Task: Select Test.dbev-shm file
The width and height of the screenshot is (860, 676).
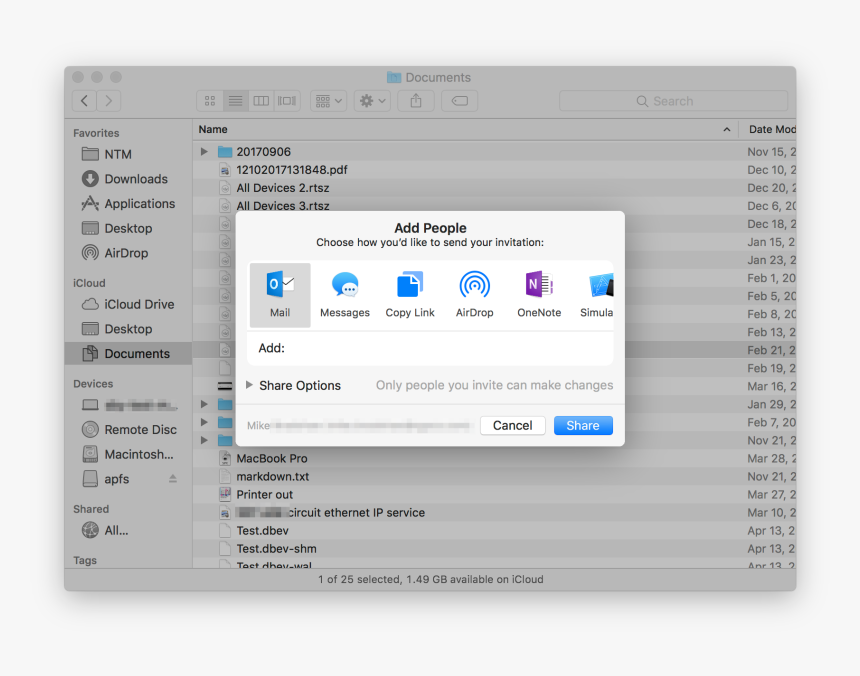Action: [x=494, y=549]
